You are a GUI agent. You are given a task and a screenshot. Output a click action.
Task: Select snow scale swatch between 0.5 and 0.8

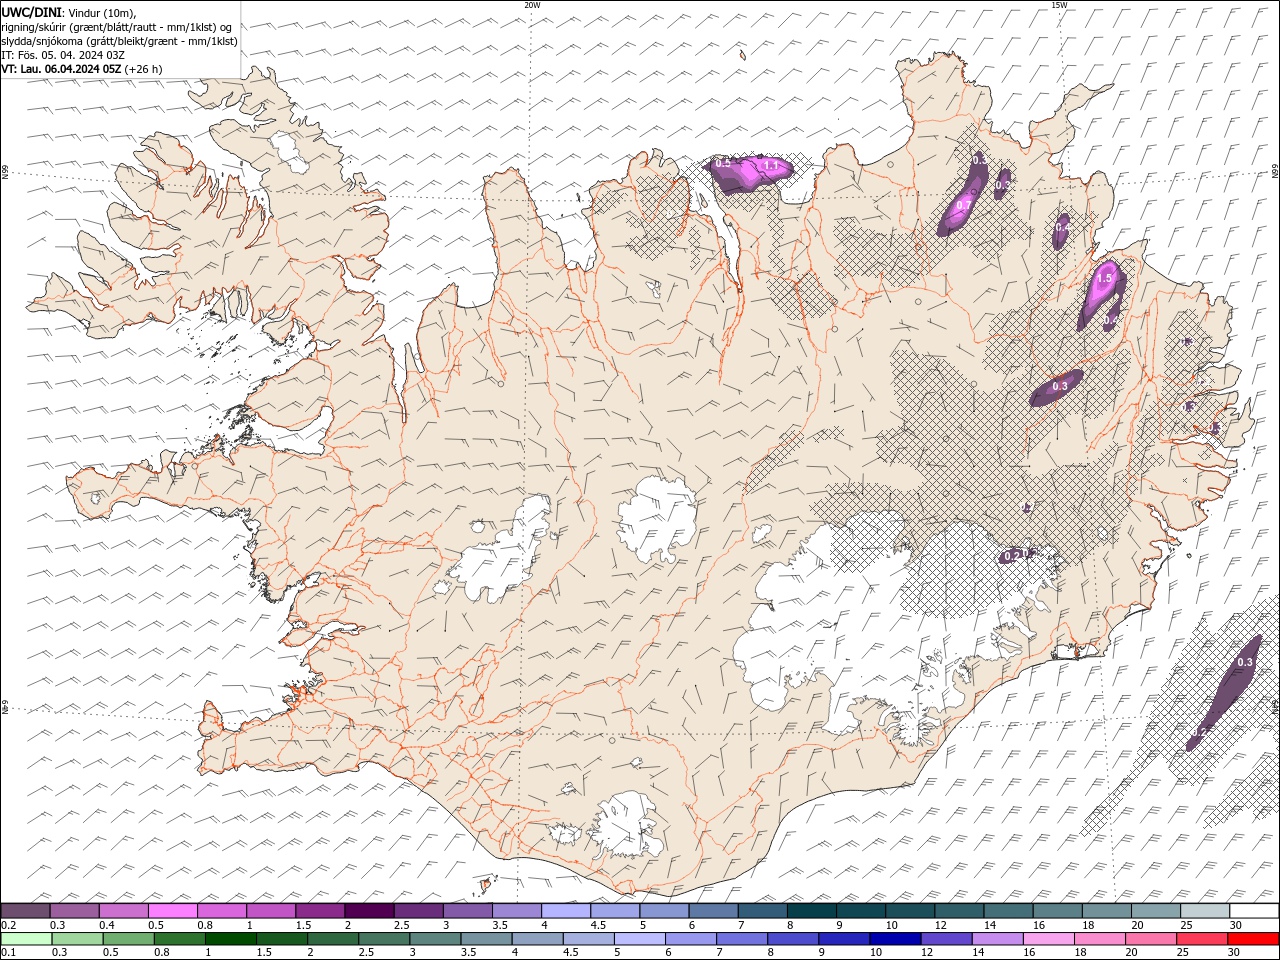click(173, 911)
